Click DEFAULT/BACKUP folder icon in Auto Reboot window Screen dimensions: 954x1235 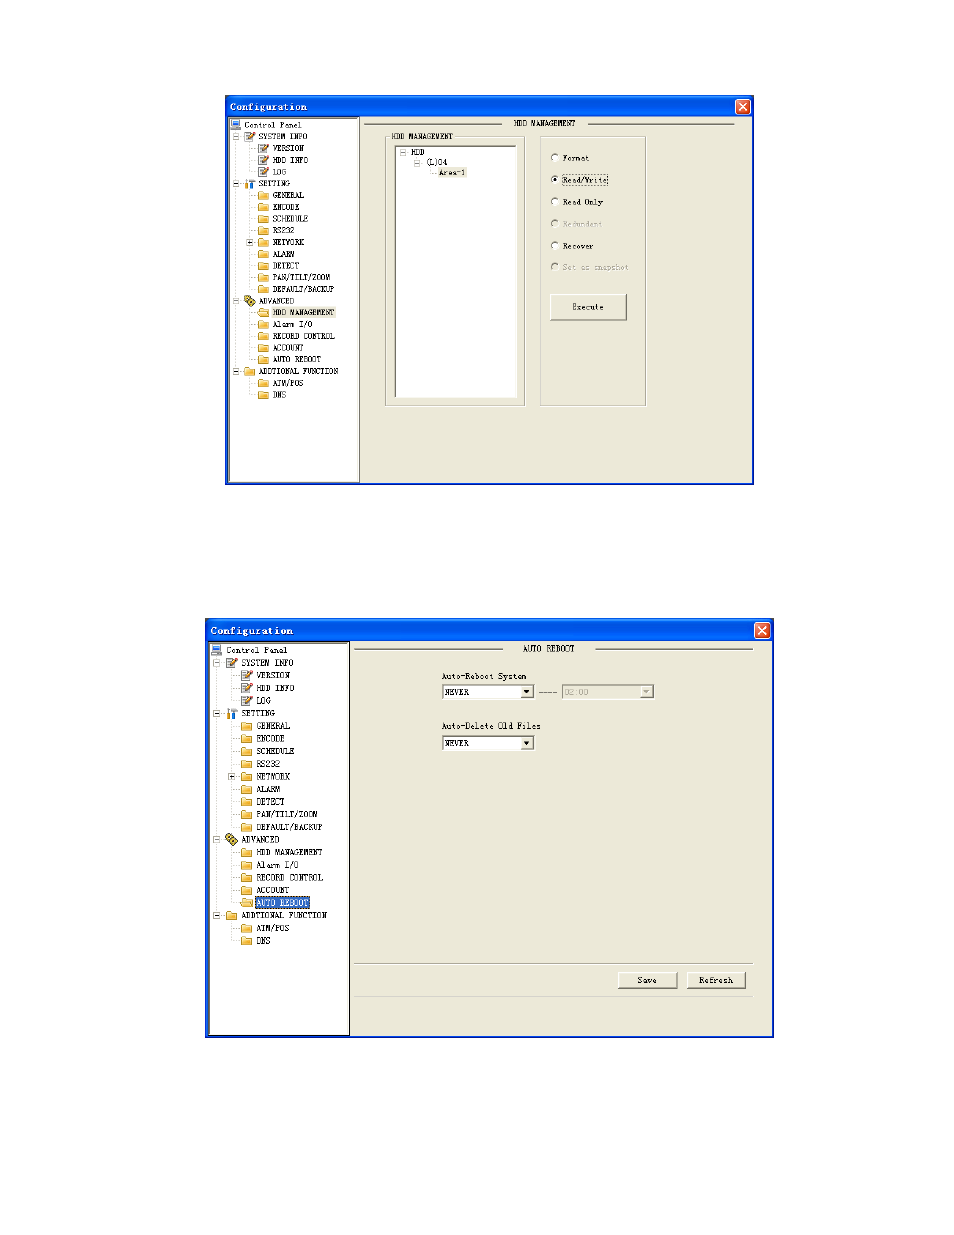[247, 827]
